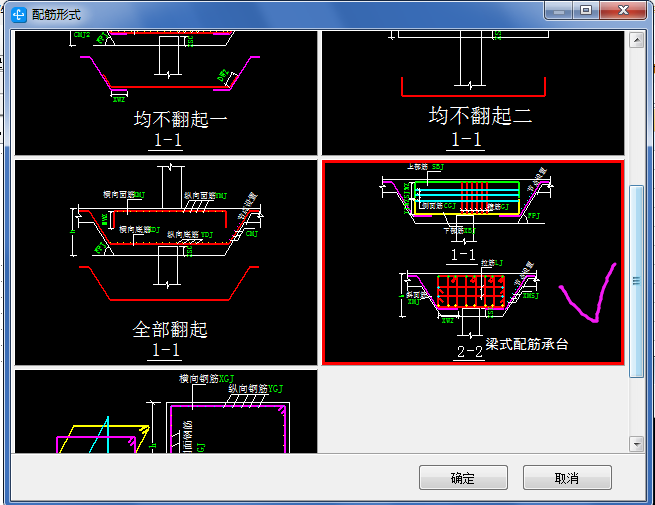Viewport: 655px width, 505px height.
Task: Select the 全部翻起 reinforcement thumbnail
Action: click(x=166, y=262)
